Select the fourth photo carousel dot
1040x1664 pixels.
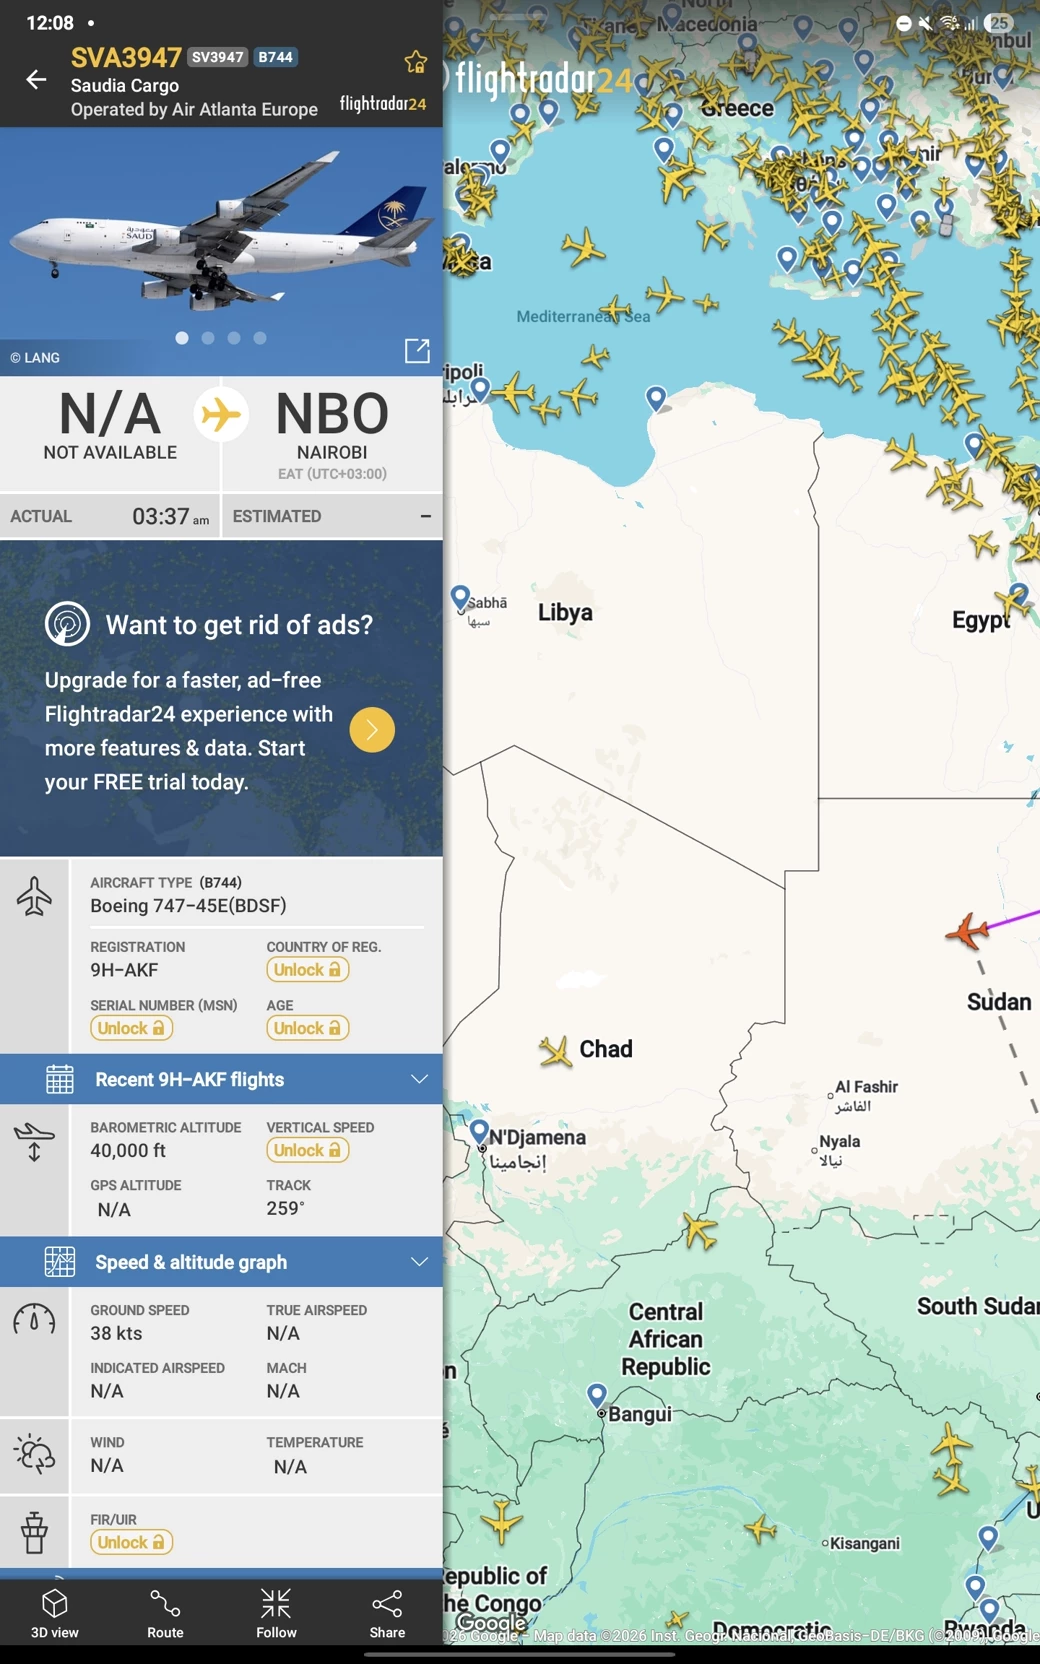point(260,338)
